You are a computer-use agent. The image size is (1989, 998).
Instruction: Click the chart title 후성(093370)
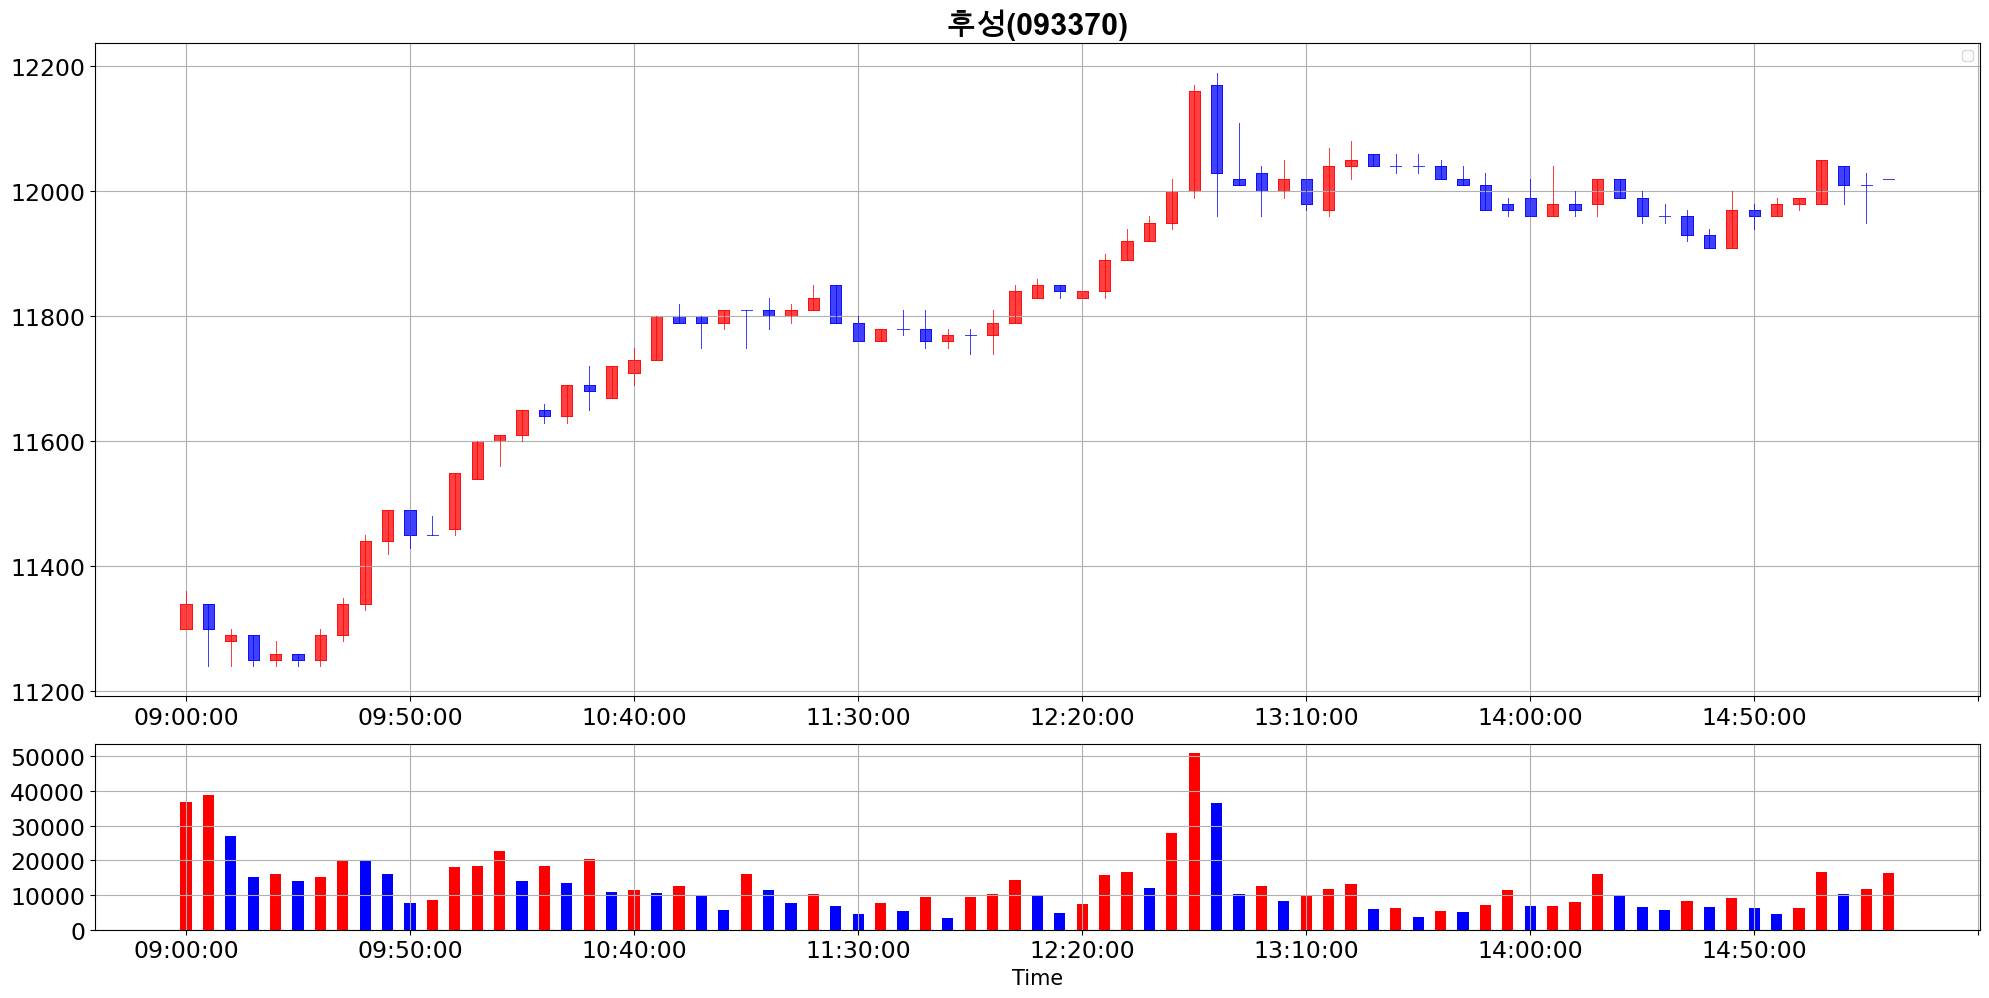tap(1037, 24)
